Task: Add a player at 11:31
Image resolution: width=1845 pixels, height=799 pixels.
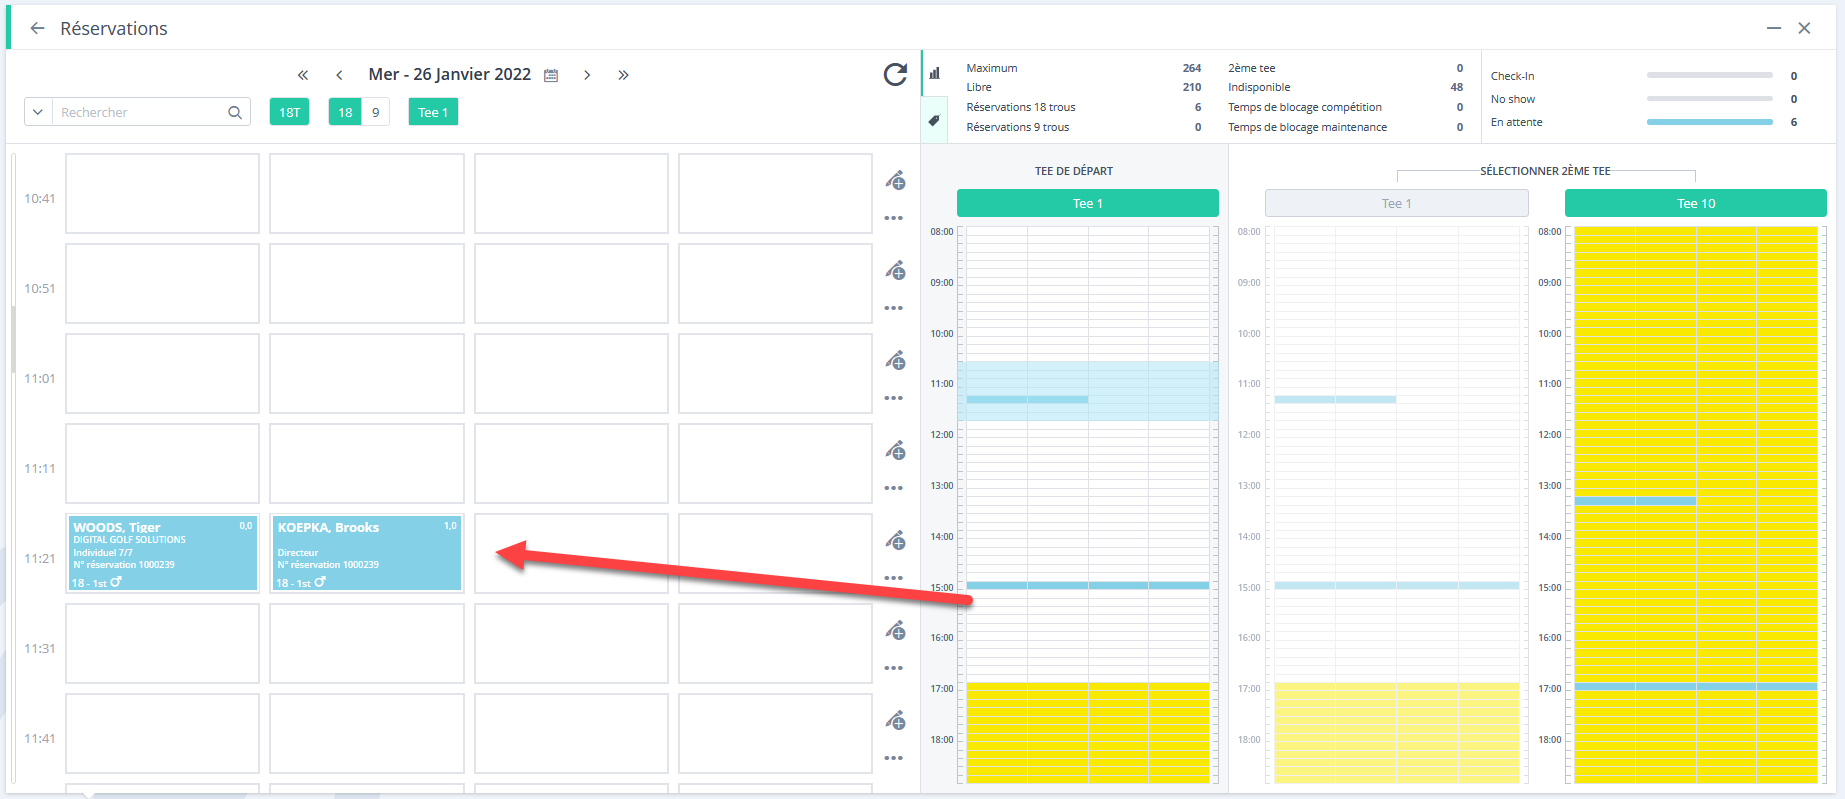Action: pyautogui.click(x=896, y=630)
